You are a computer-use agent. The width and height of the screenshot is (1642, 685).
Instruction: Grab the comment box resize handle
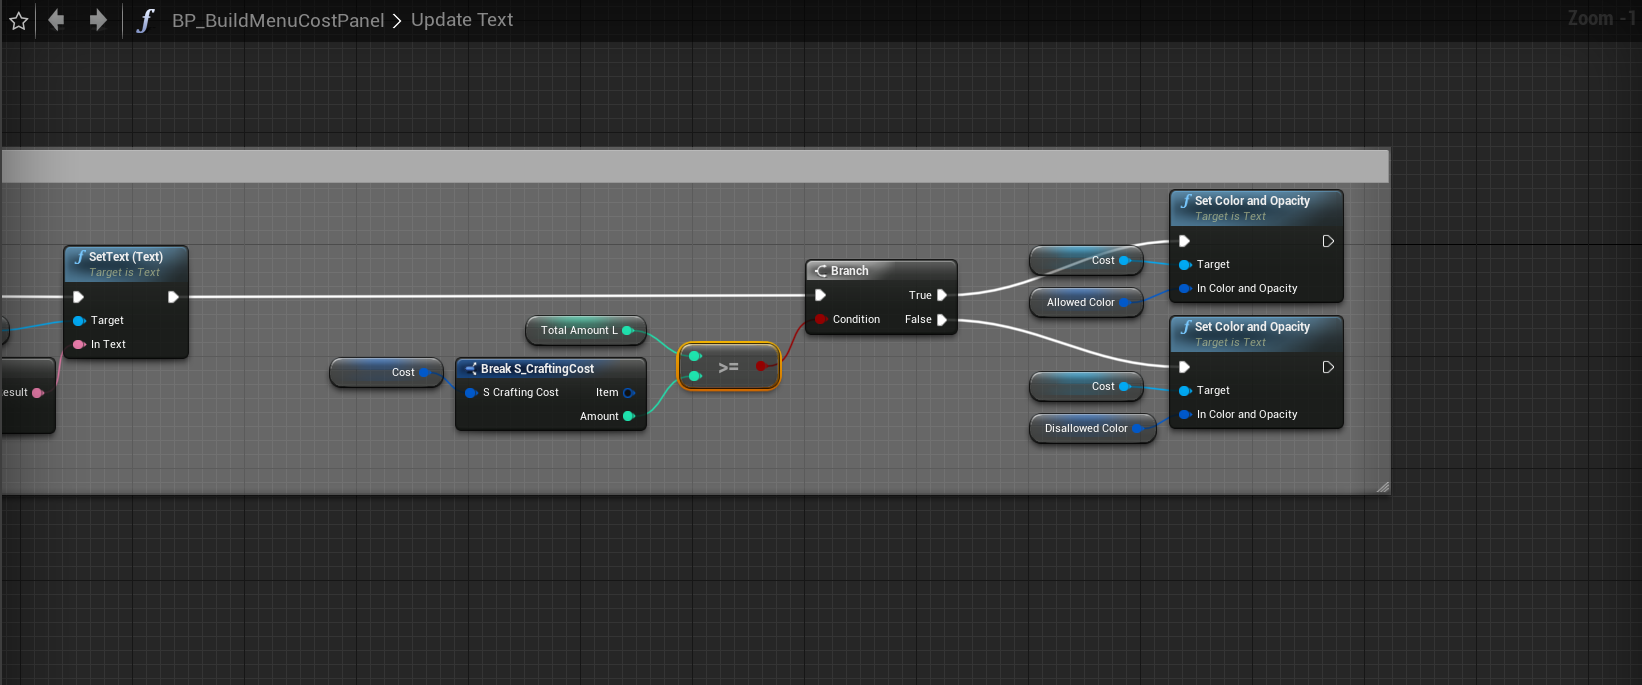coord(1382,487)
